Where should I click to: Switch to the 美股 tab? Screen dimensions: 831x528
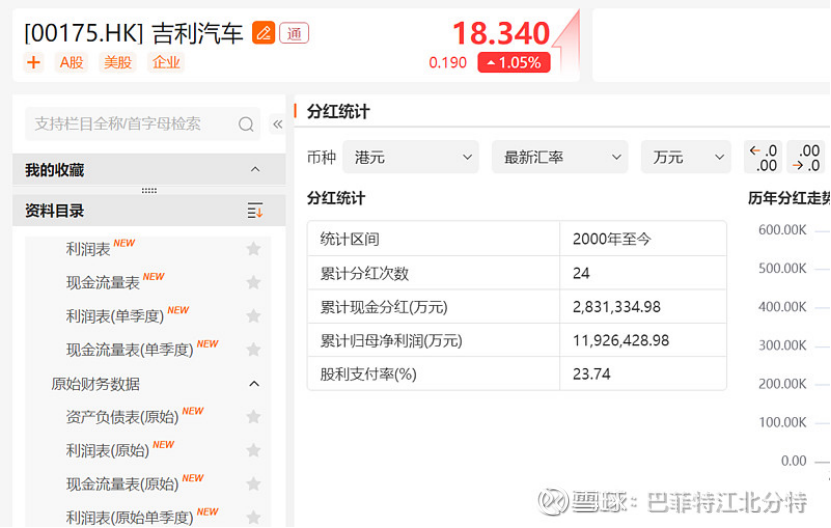[x=117, y=63]
